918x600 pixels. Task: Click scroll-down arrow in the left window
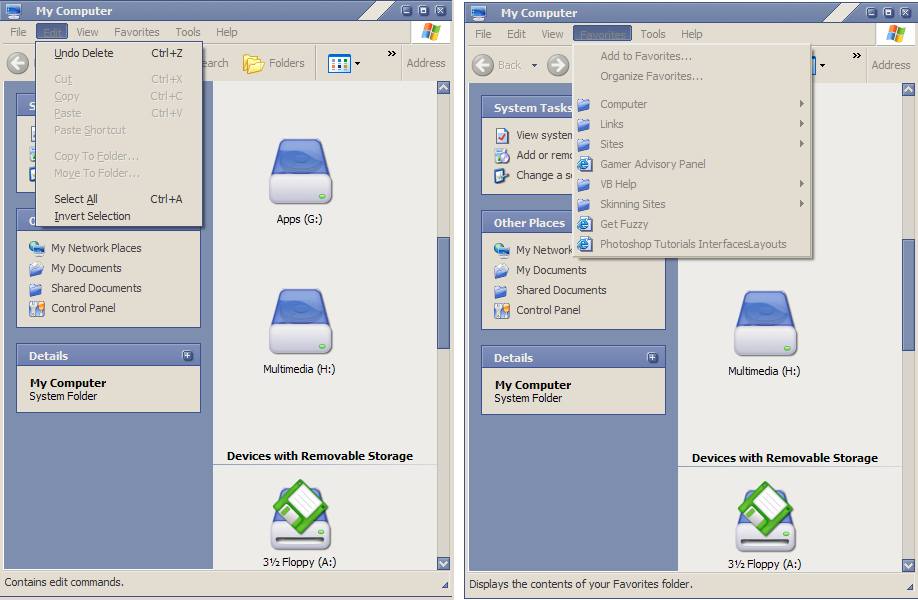click(444, 563)
